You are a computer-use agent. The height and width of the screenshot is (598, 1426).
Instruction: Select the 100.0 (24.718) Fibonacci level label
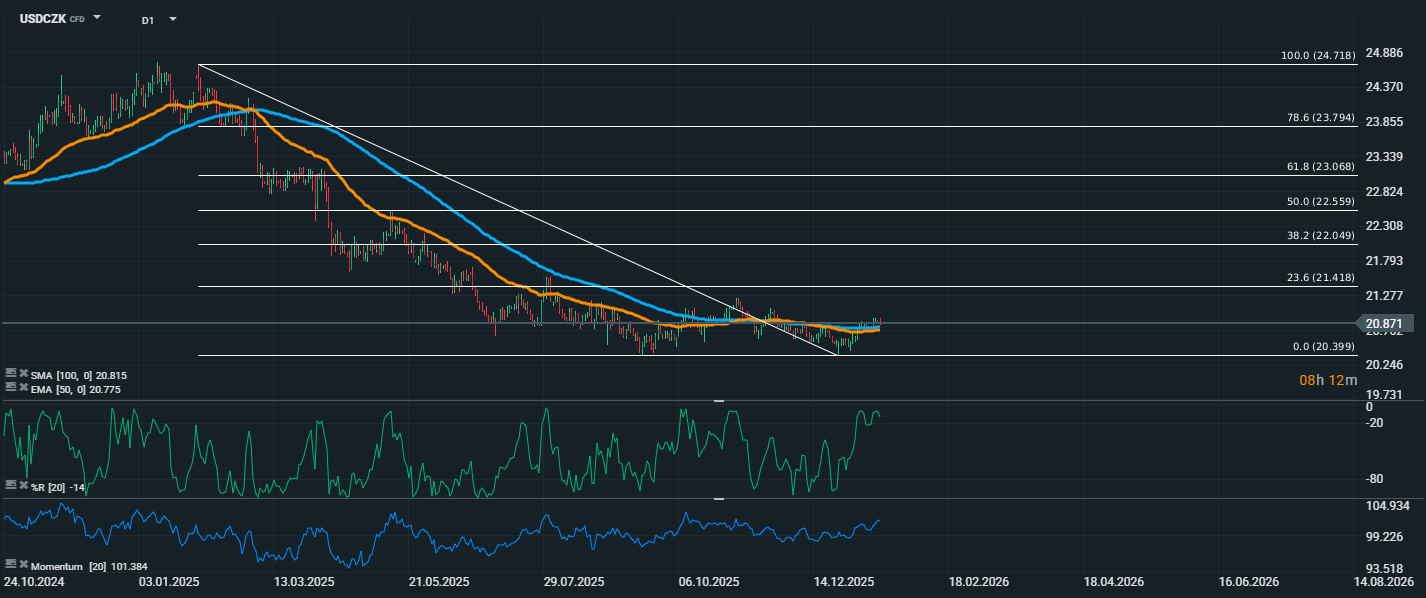click(1318, 55)
